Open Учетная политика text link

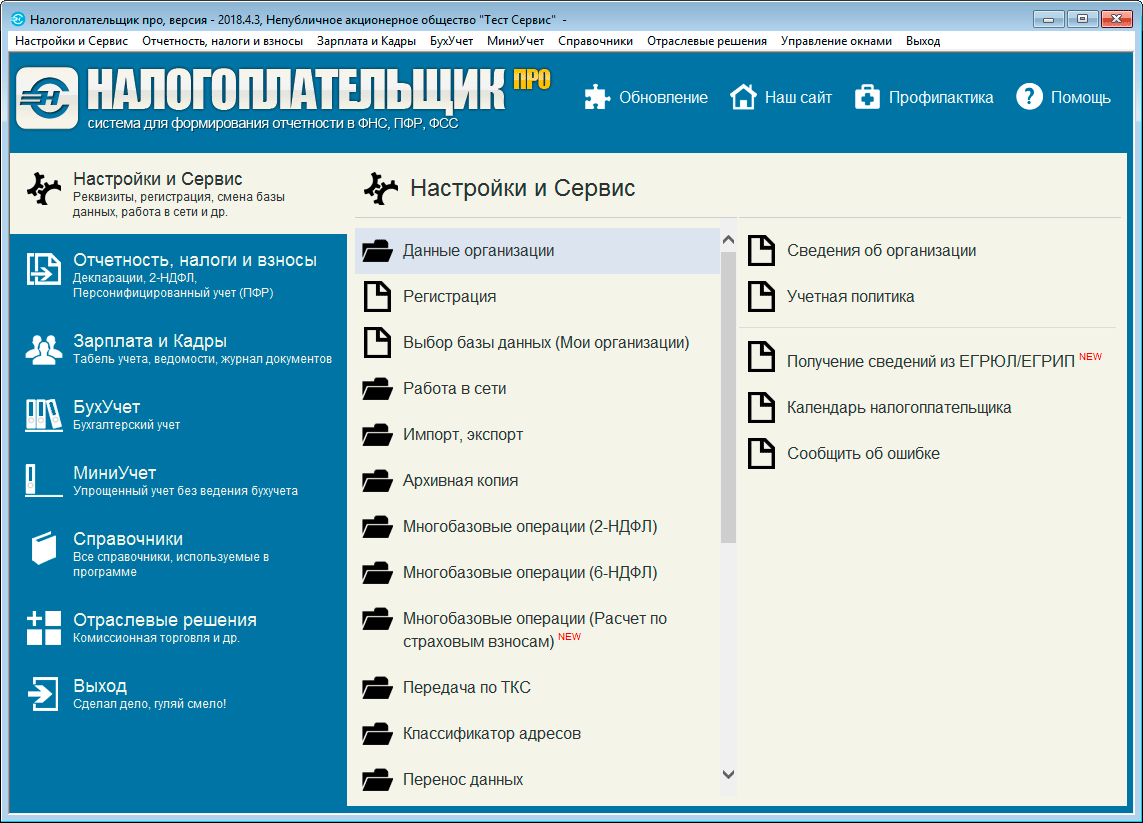coord(850,297)
